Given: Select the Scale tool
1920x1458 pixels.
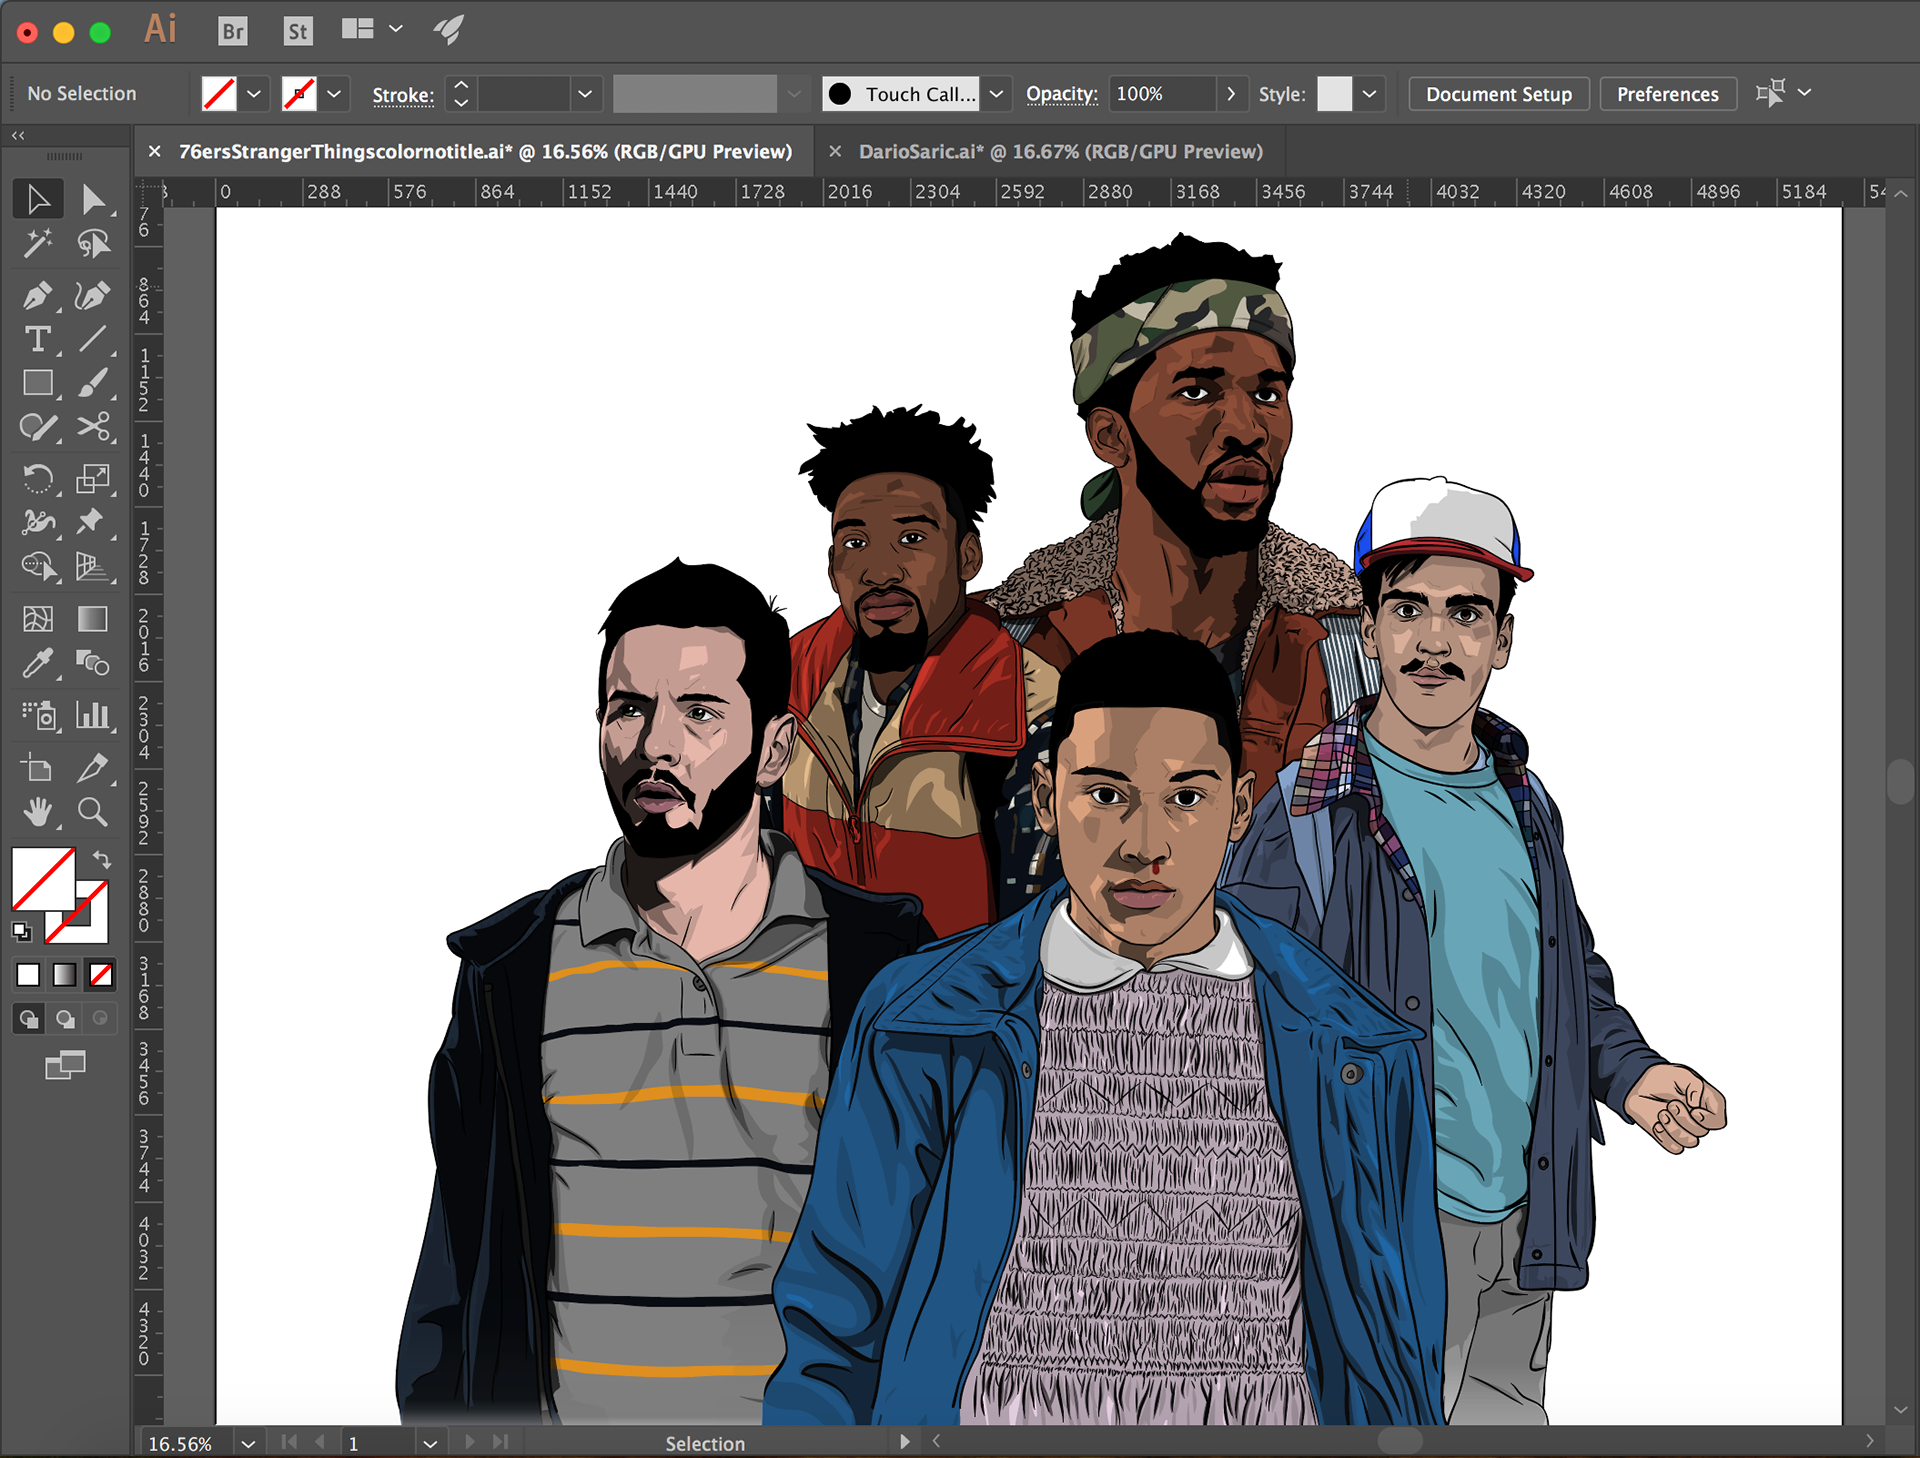Looking at the screenshot, I should (93, 479).
